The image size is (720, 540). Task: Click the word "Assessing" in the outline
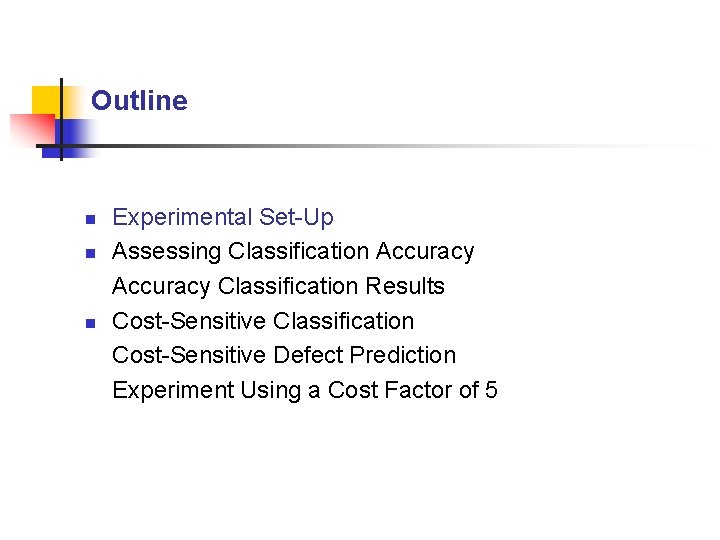click(x=166, y=251)
